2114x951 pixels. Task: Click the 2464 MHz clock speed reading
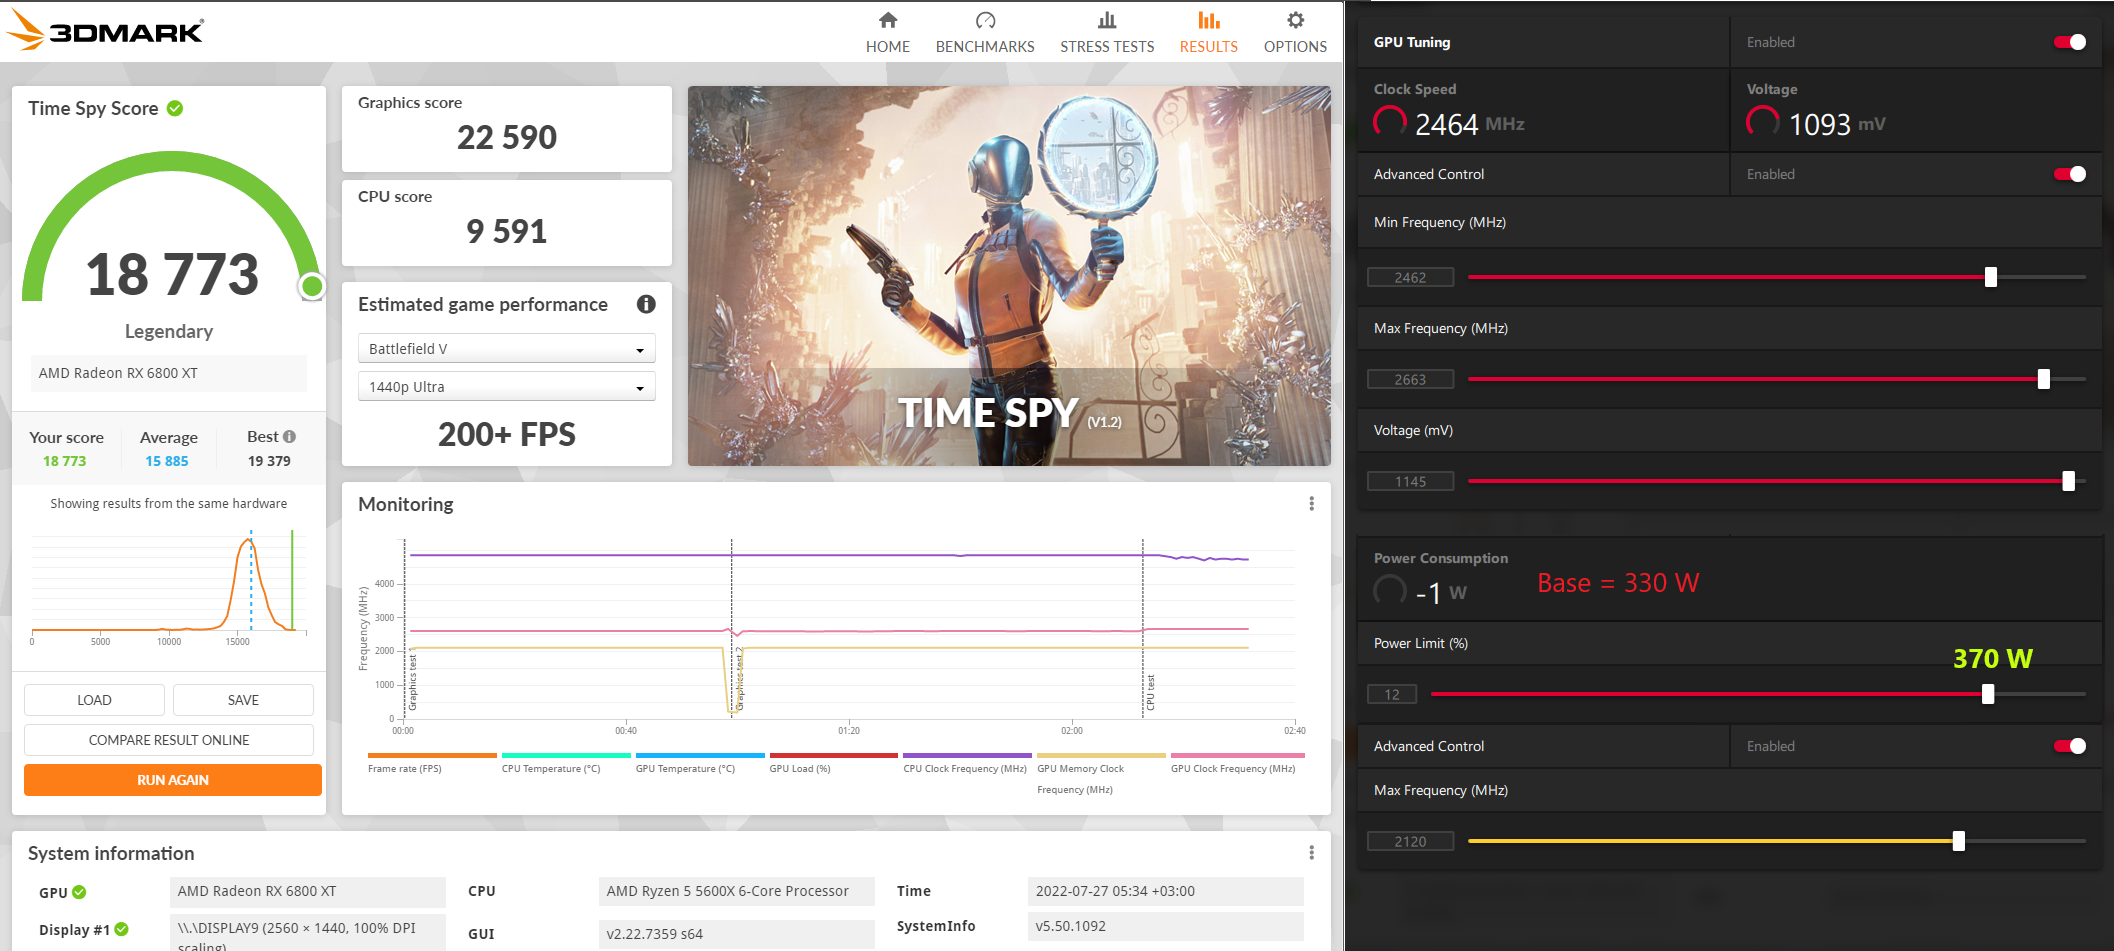1470,124
